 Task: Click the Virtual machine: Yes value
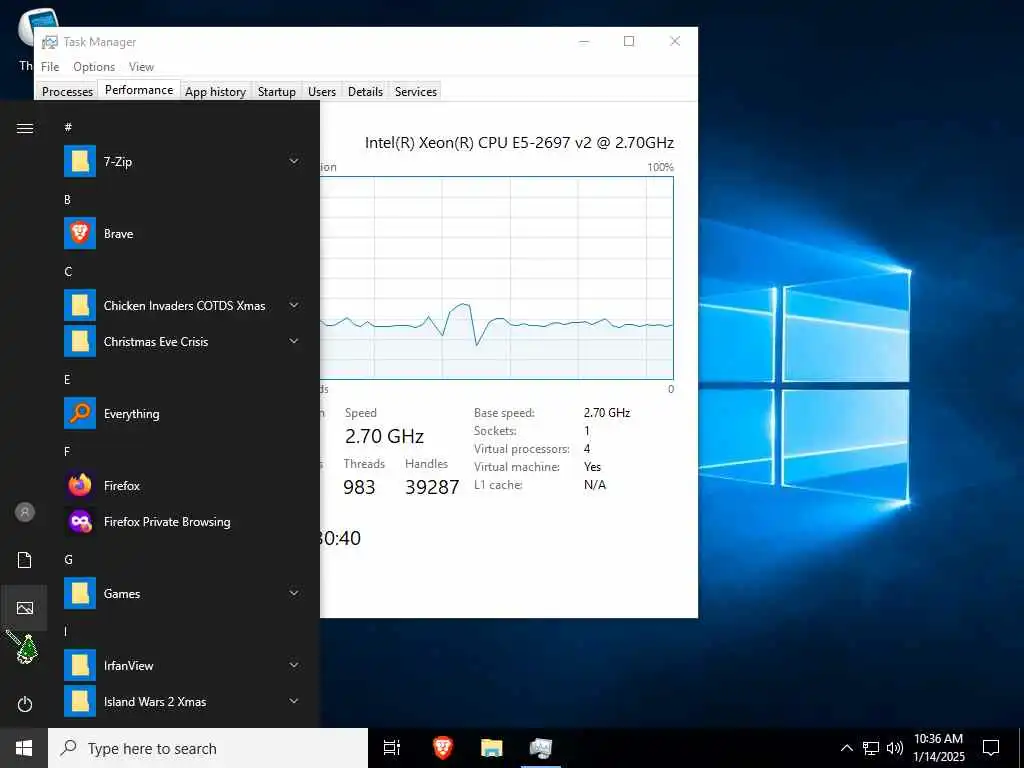pyautogui.click(x=592, y=467)
